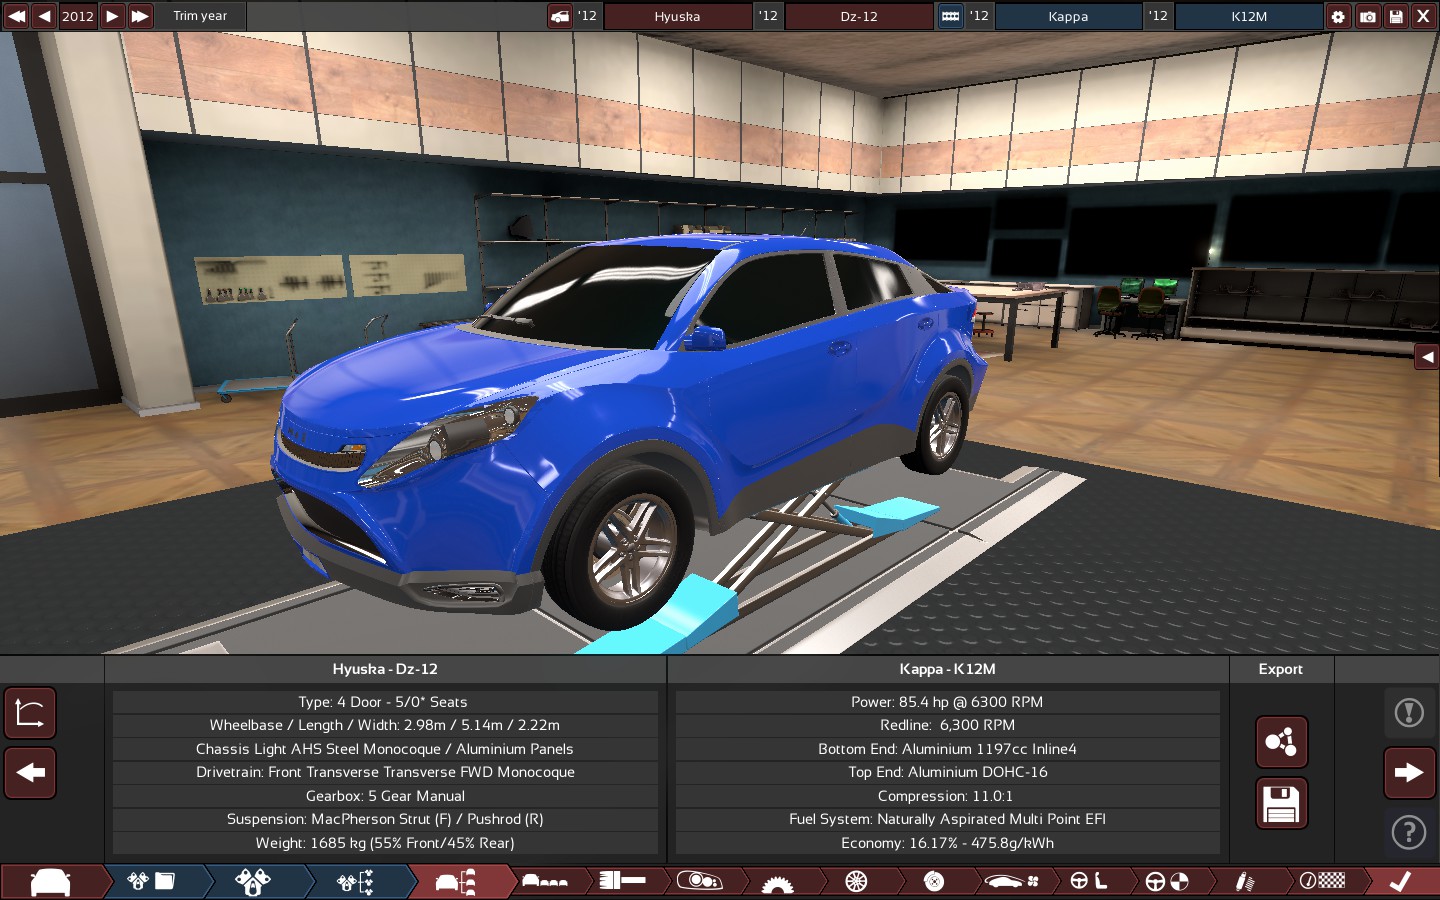This screenshot has height=900, width=1440.
Task: Click the Wheelbase / Length / Width row
Action: (385, 725)
